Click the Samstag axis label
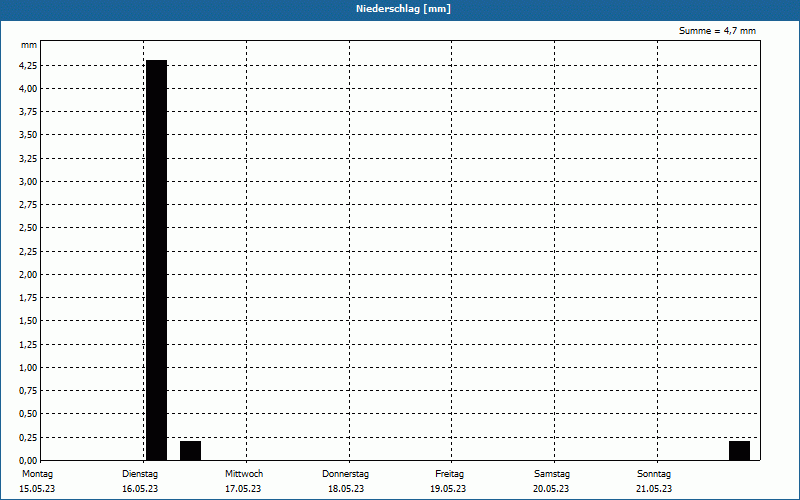Viewport: 800px width, 500px height. pos(552,474)
